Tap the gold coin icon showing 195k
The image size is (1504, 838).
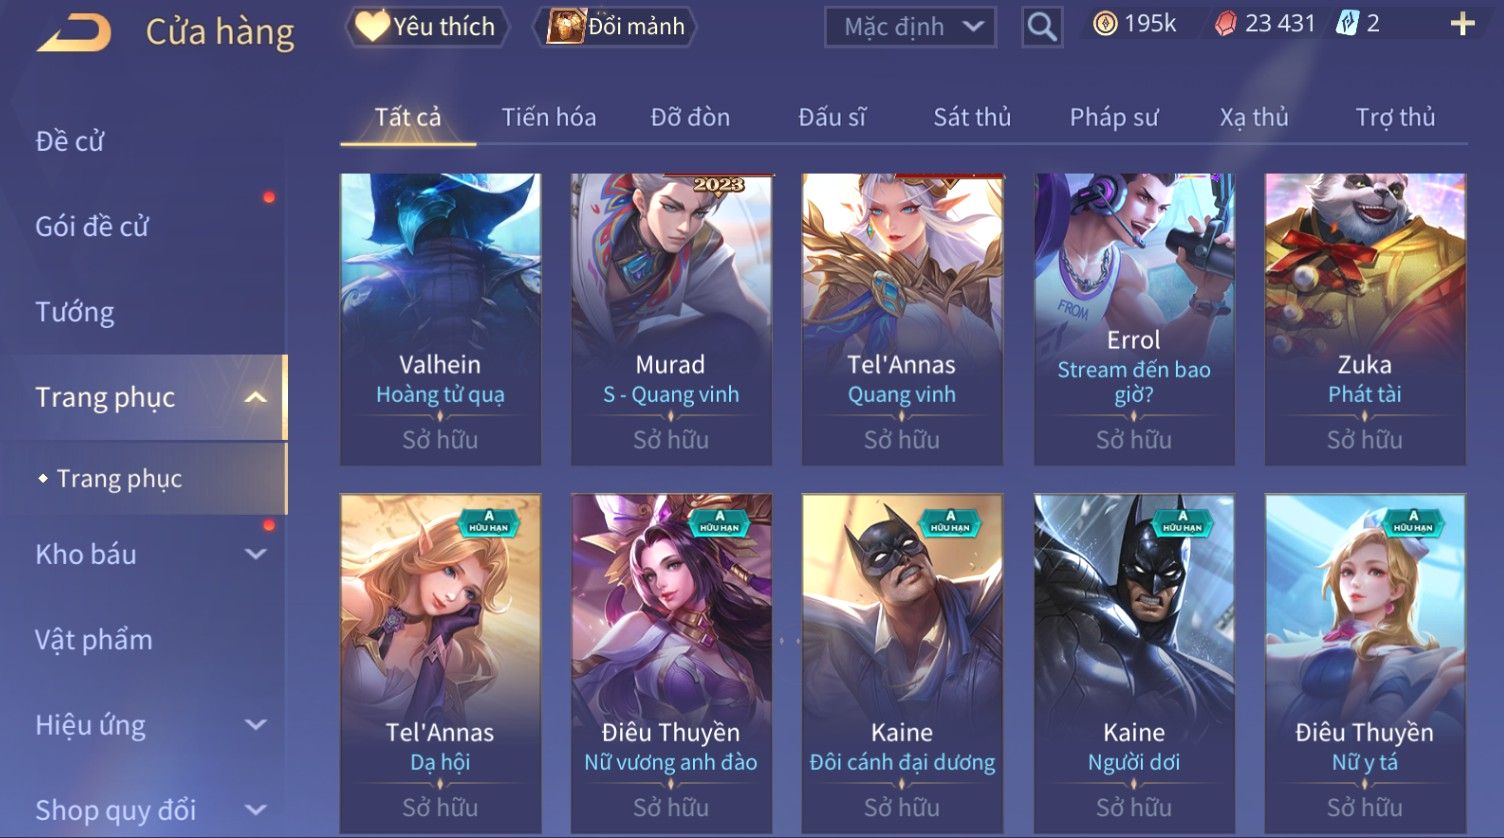tap(1105, 24)
